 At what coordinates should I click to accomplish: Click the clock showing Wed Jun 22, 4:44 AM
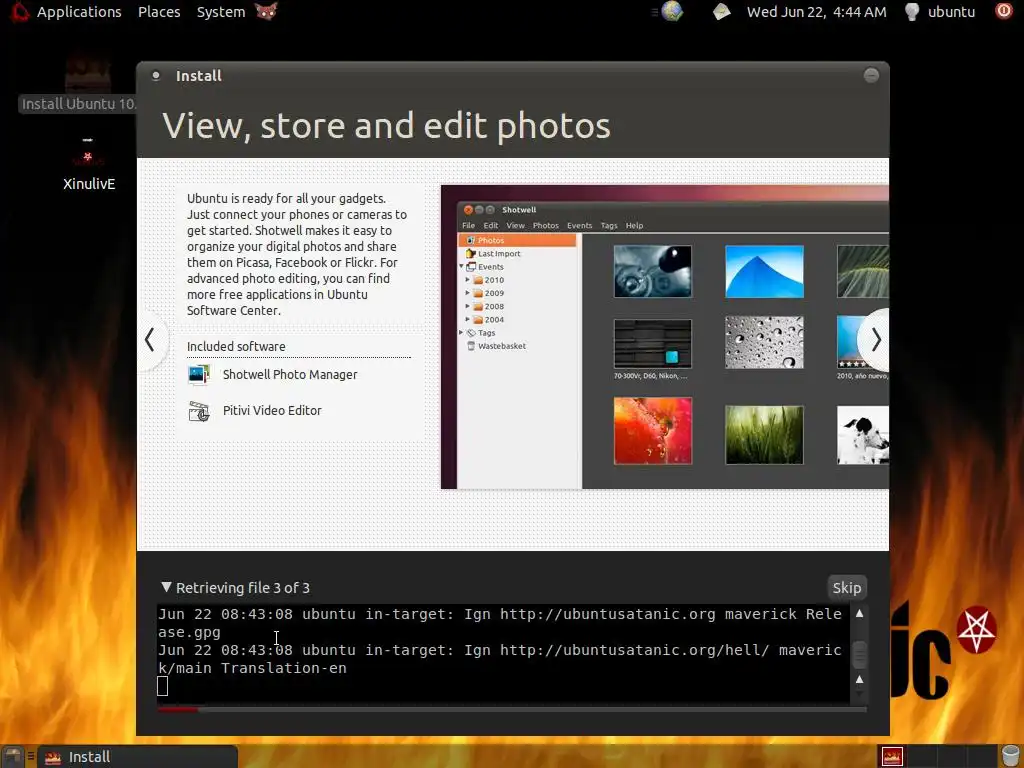coord(816,12)
